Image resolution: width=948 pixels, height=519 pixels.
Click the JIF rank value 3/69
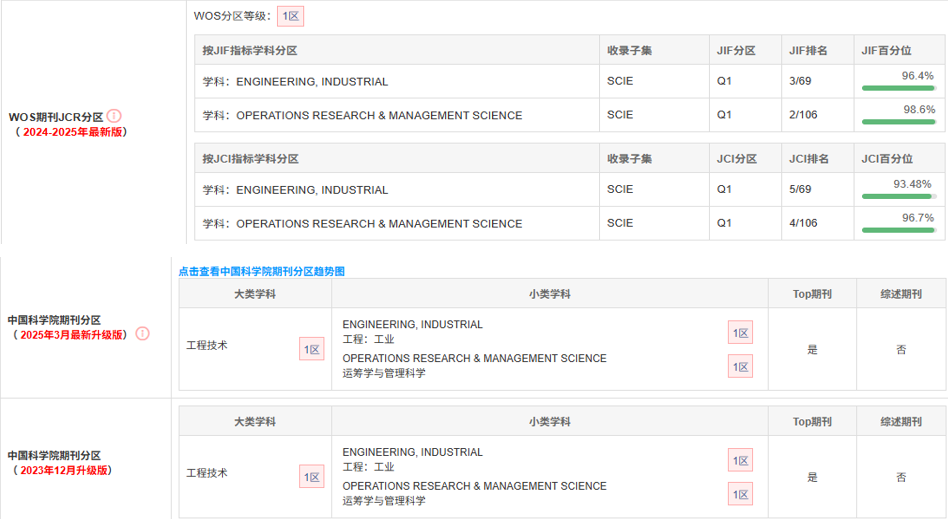[800, 82]
